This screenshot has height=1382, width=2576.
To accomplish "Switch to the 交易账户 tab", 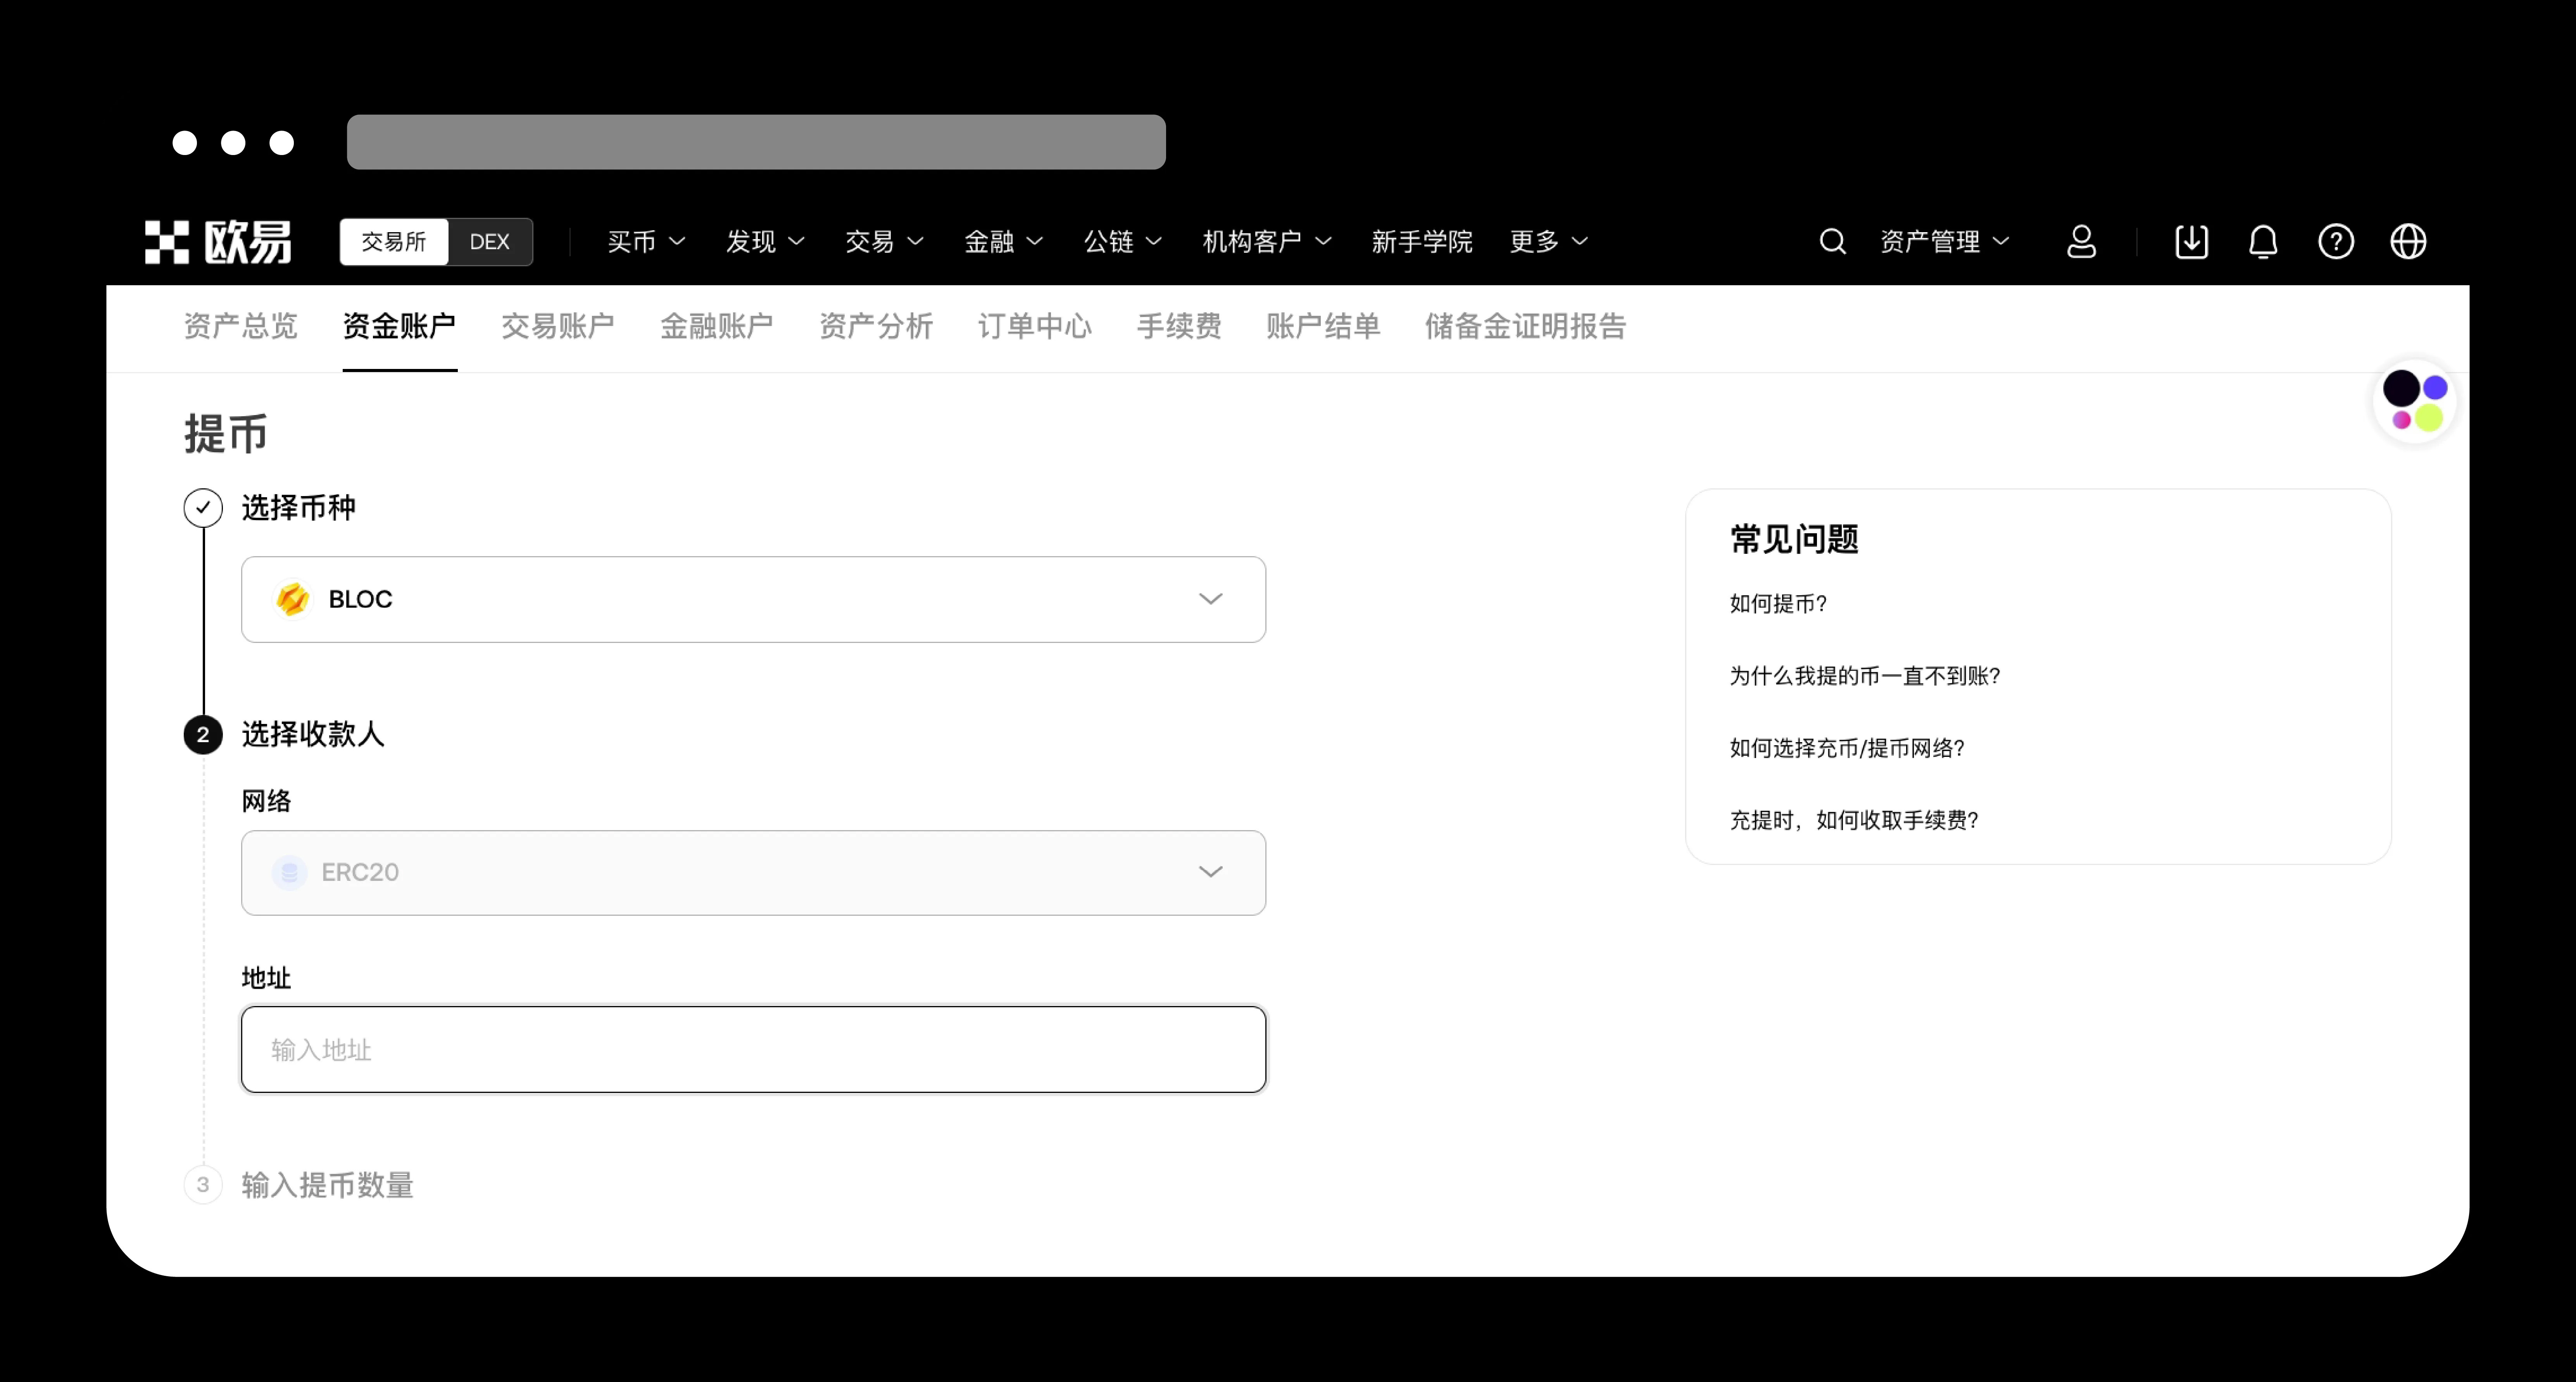I will [558, 326].
